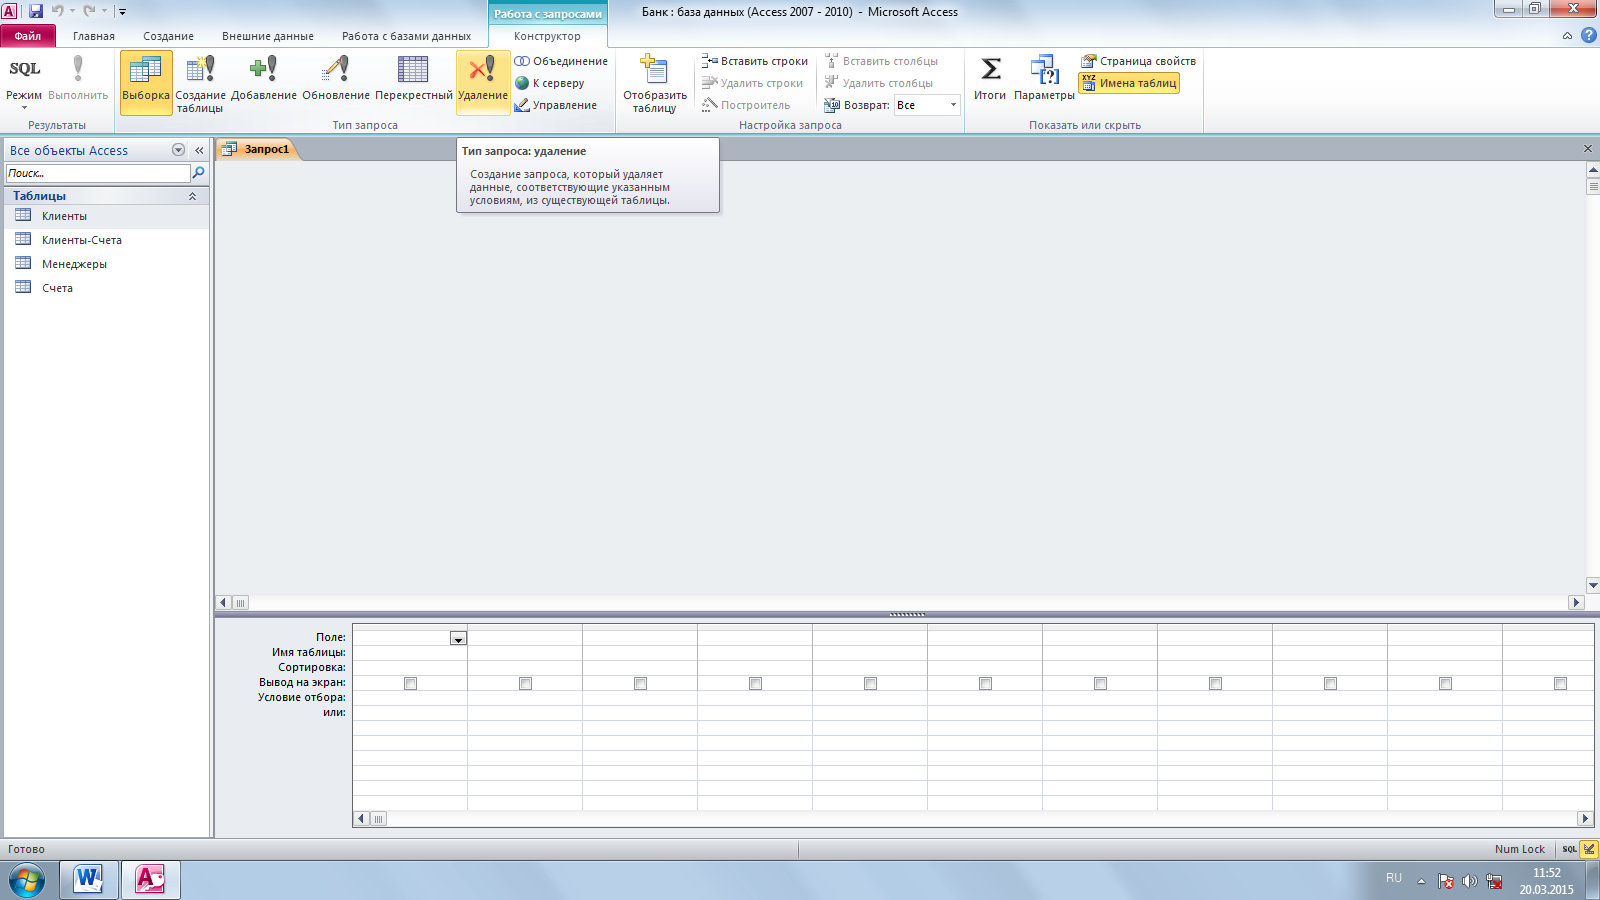Switch to the Создание ribbon tab

click(x=168, y=36)
